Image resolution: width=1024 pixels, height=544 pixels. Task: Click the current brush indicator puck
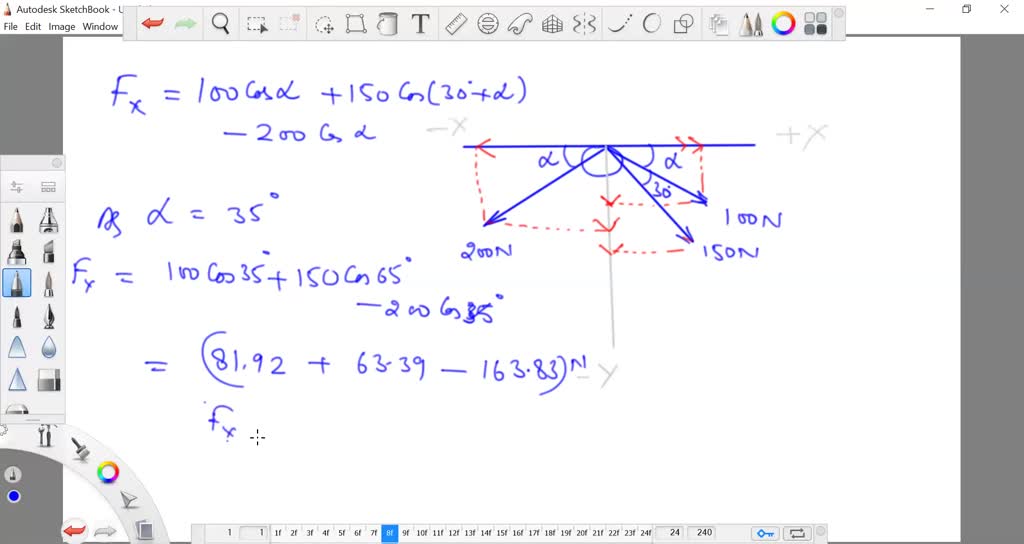click(13, 475)
